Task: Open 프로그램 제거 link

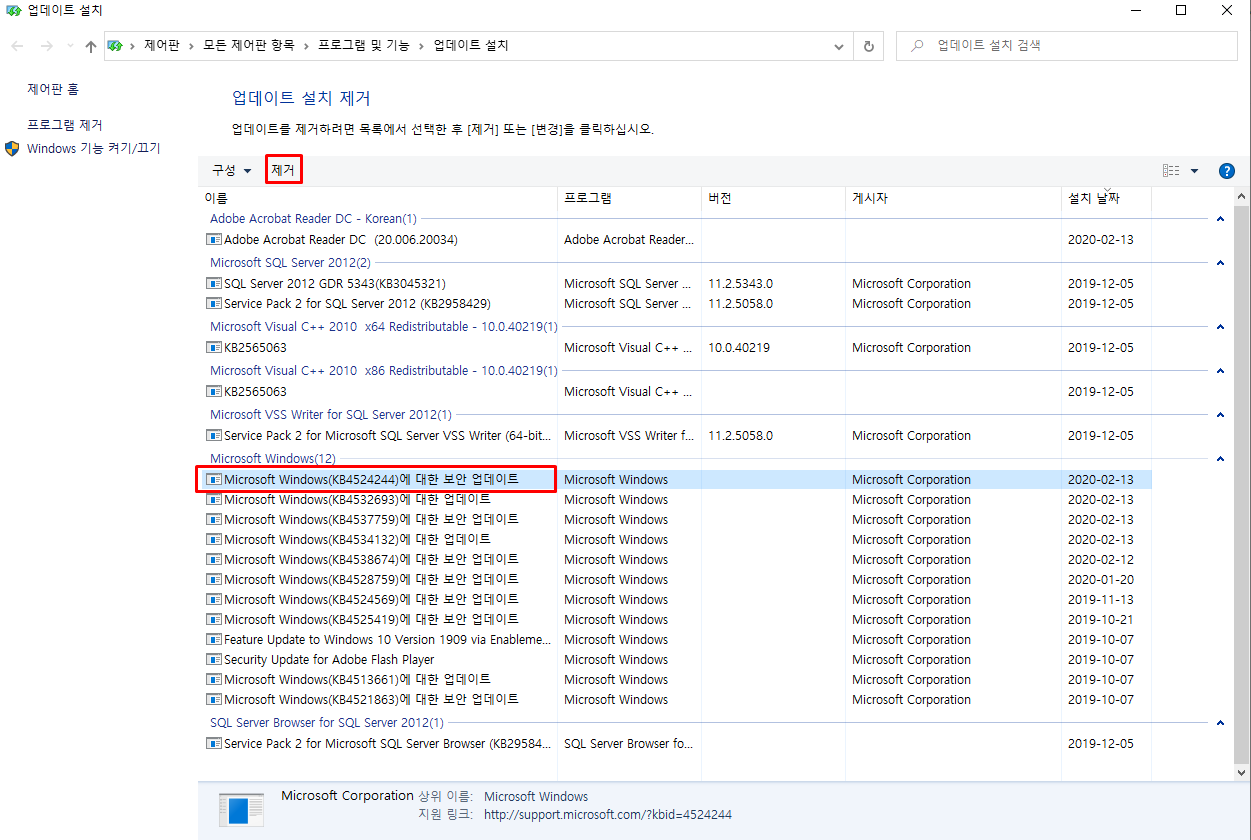Action: [x=65, y=125]
